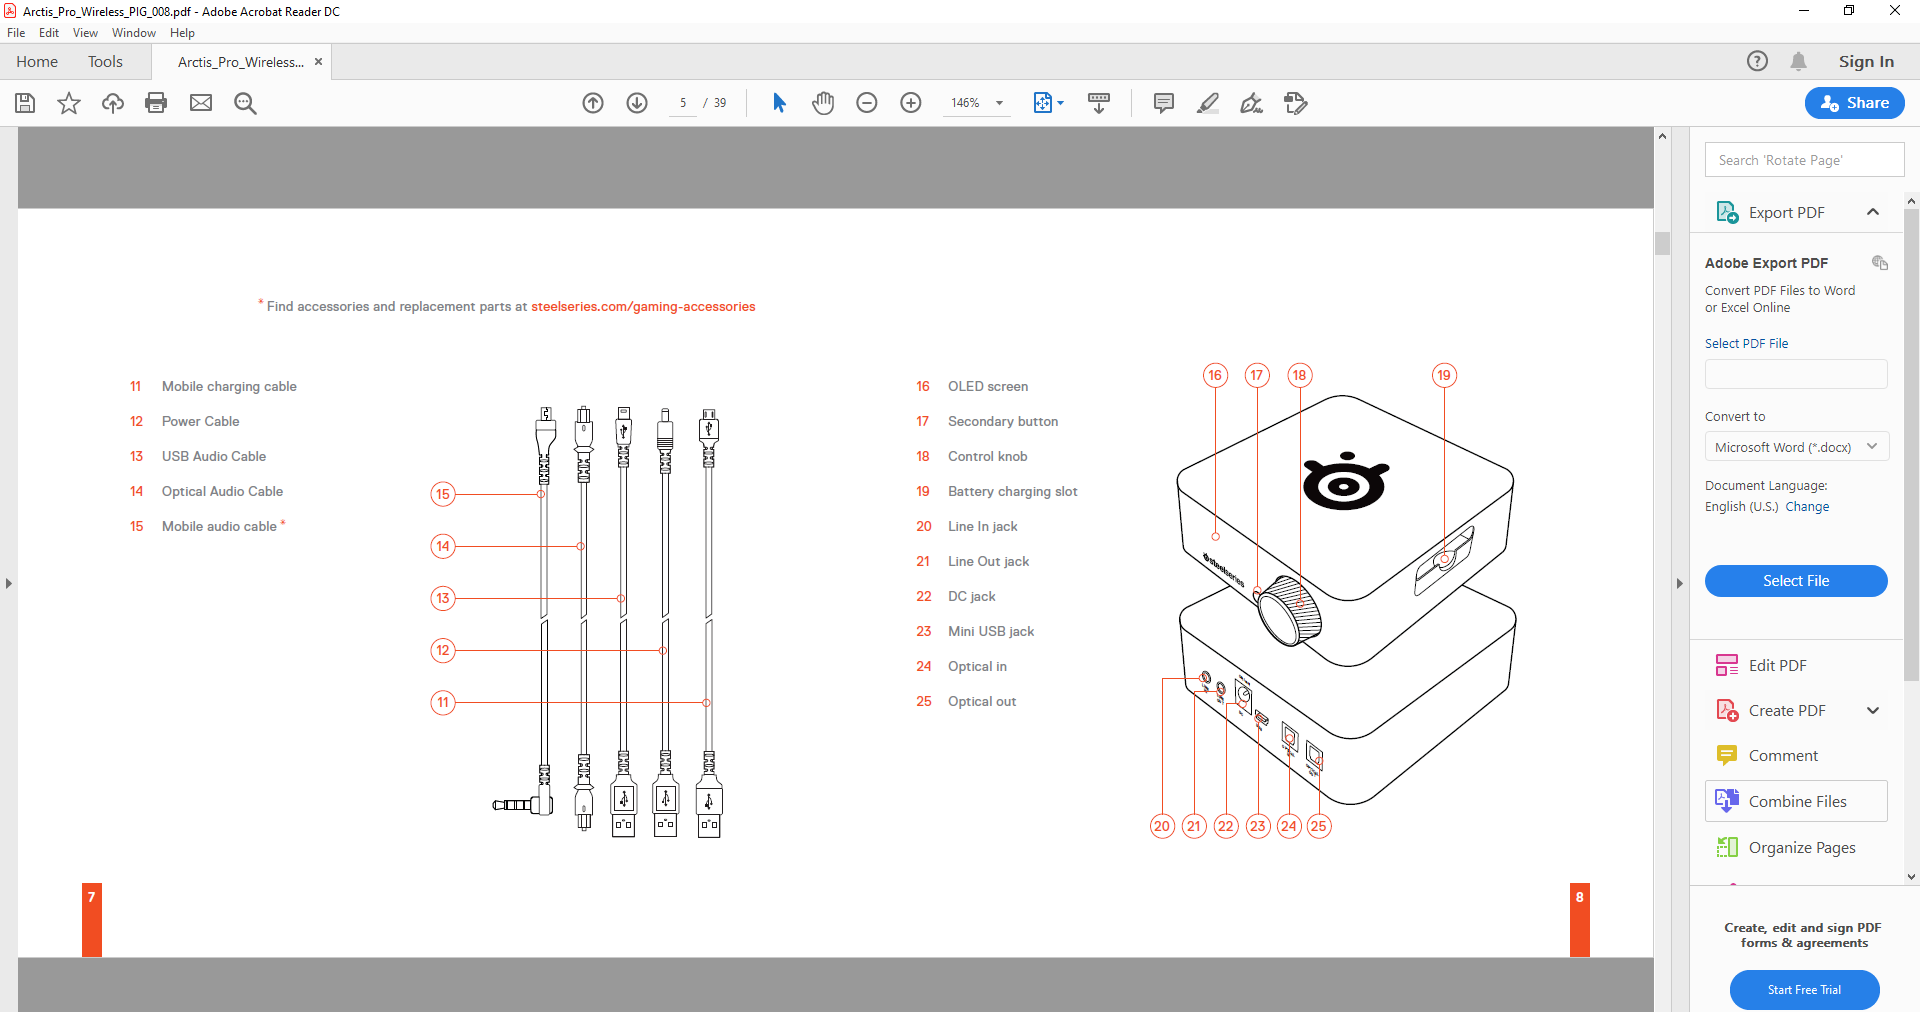1920x1012 pixels.
Task: Open the Find text magnifier icon
Action: coord(245,103)
